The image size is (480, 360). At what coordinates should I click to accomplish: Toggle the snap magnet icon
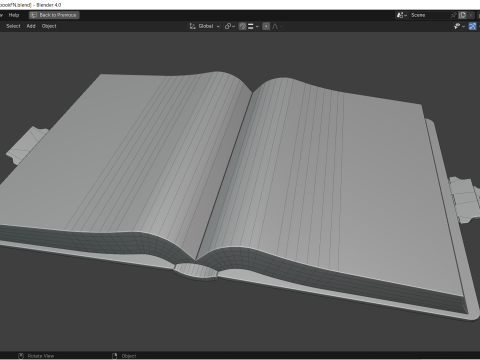pos(242,26)
